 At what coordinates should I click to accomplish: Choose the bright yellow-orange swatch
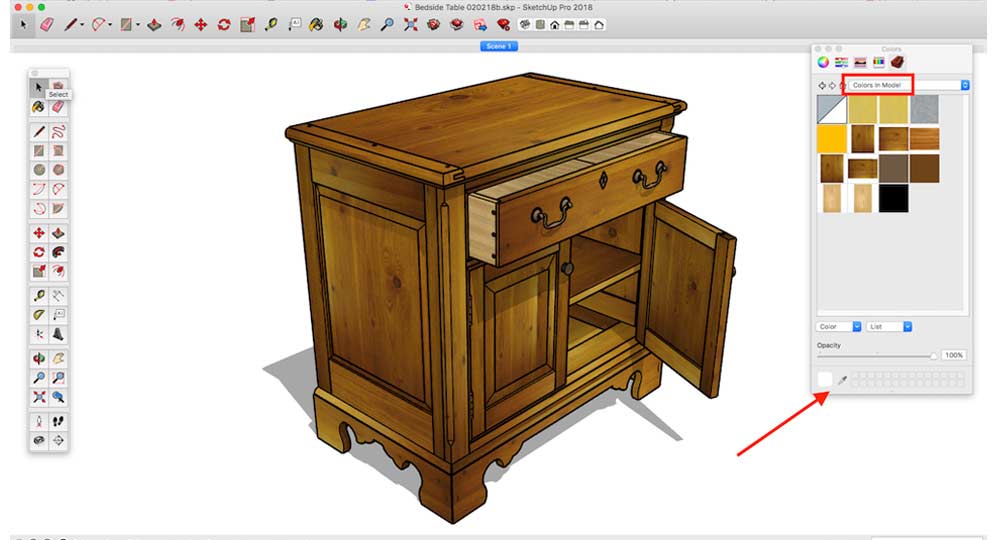(x=832, y=139)
